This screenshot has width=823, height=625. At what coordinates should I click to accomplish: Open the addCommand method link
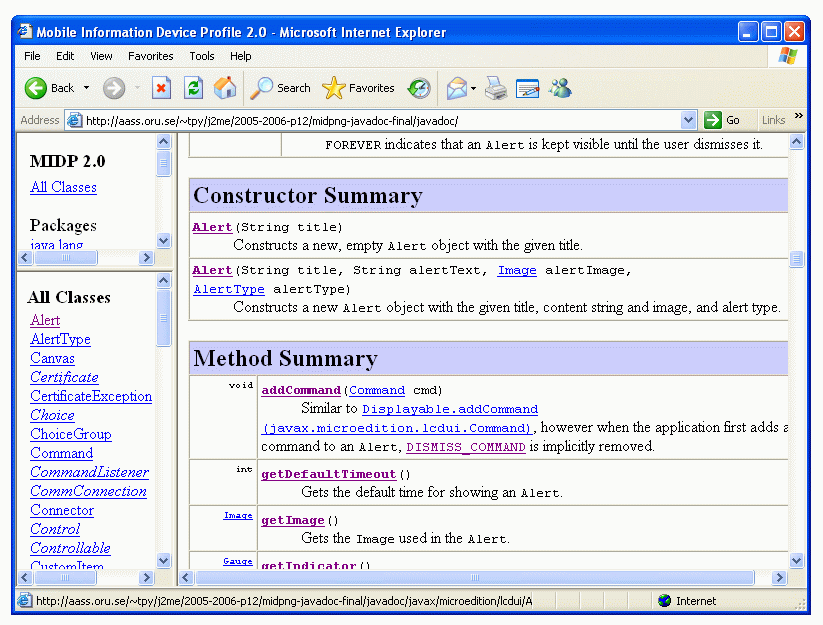coord(301,390)
